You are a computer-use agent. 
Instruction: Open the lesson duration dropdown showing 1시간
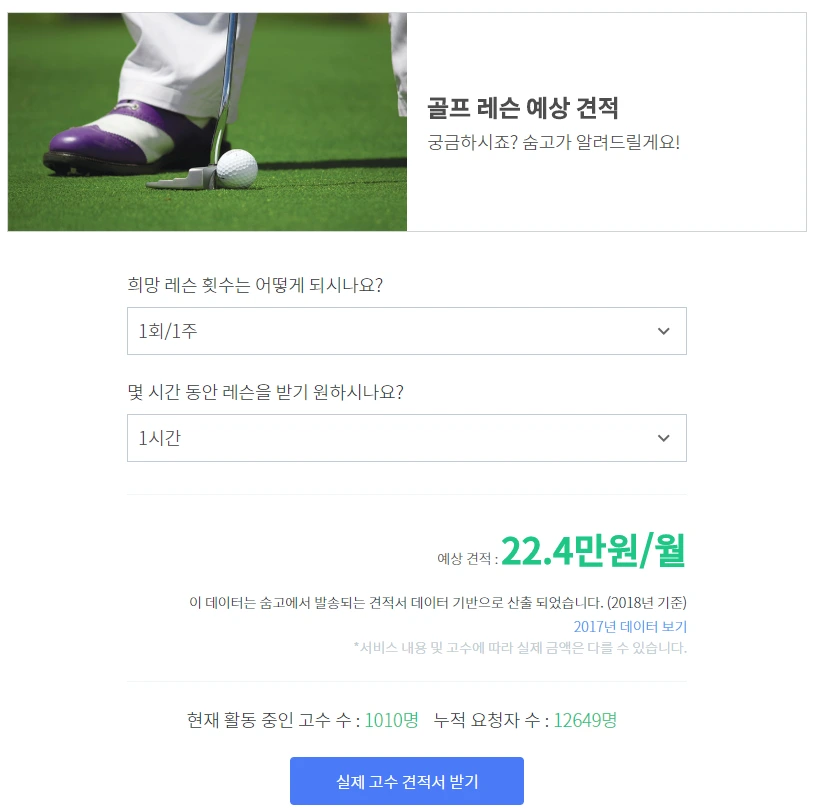(x=406, y=438)
